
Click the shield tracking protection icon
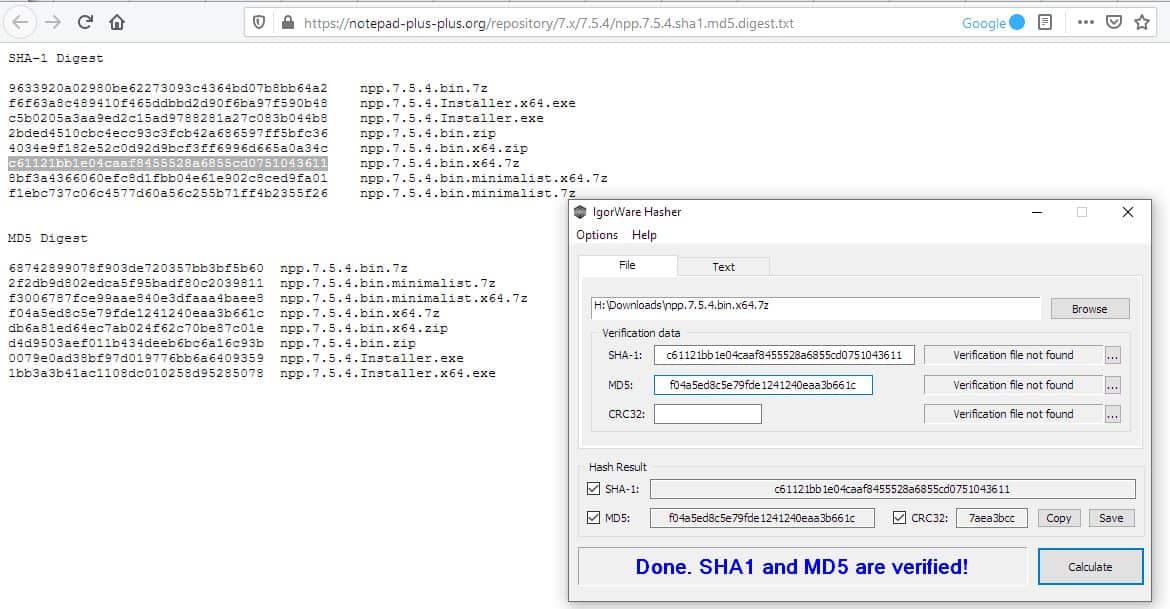coord(259,22)
